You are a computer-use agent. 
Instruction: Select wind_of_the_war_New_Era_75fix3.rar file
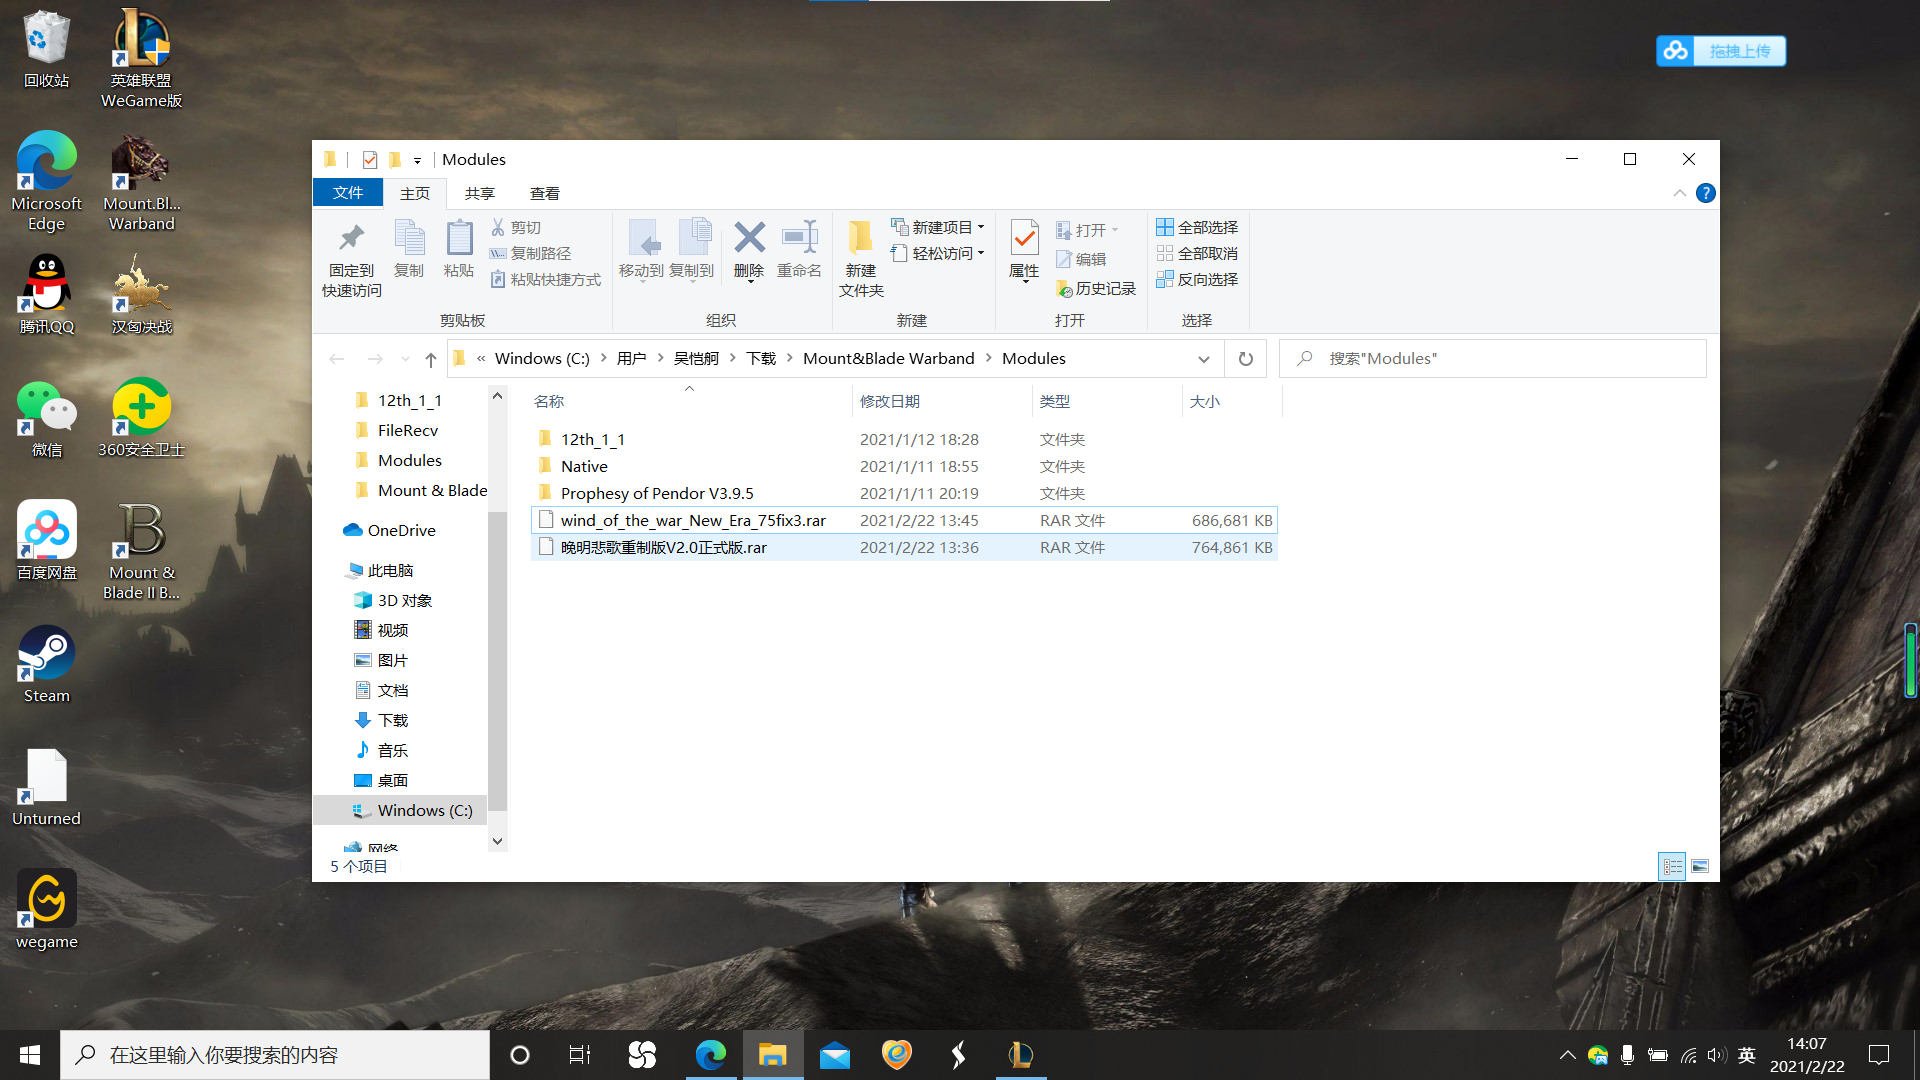[x=905, y=520]
